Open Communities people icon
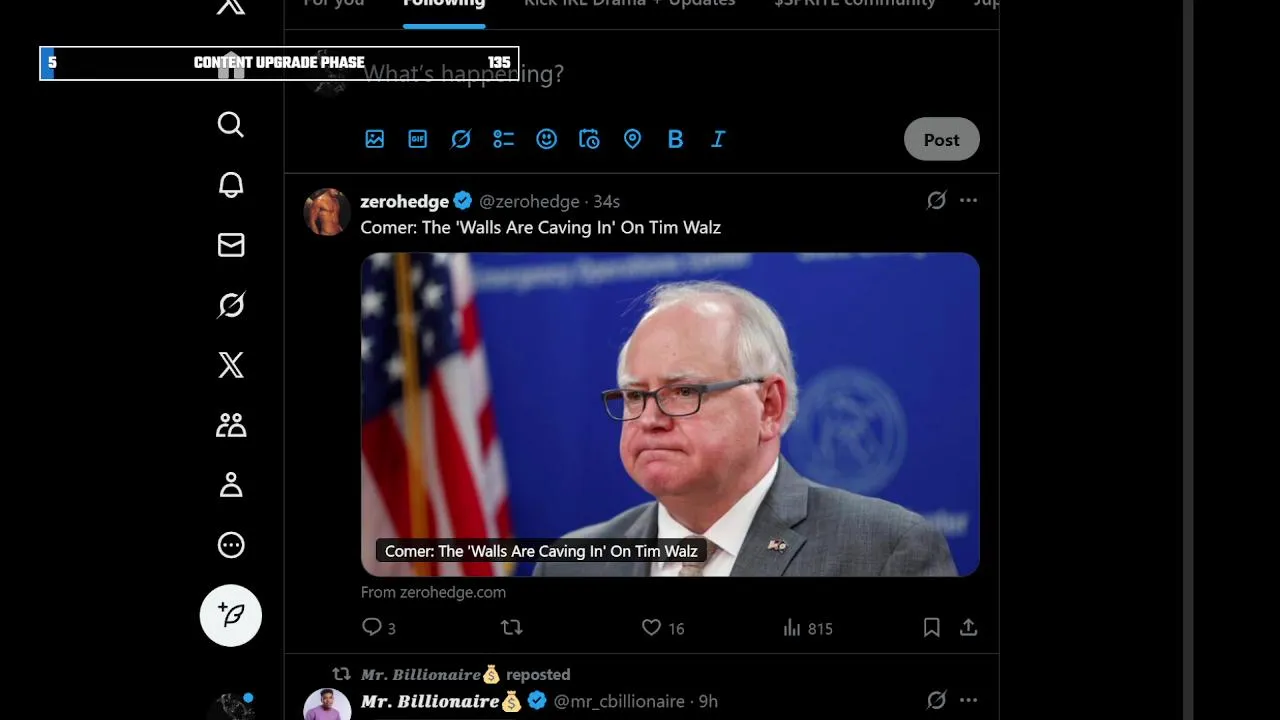The image size is (1280, 720). click(231, 425)
